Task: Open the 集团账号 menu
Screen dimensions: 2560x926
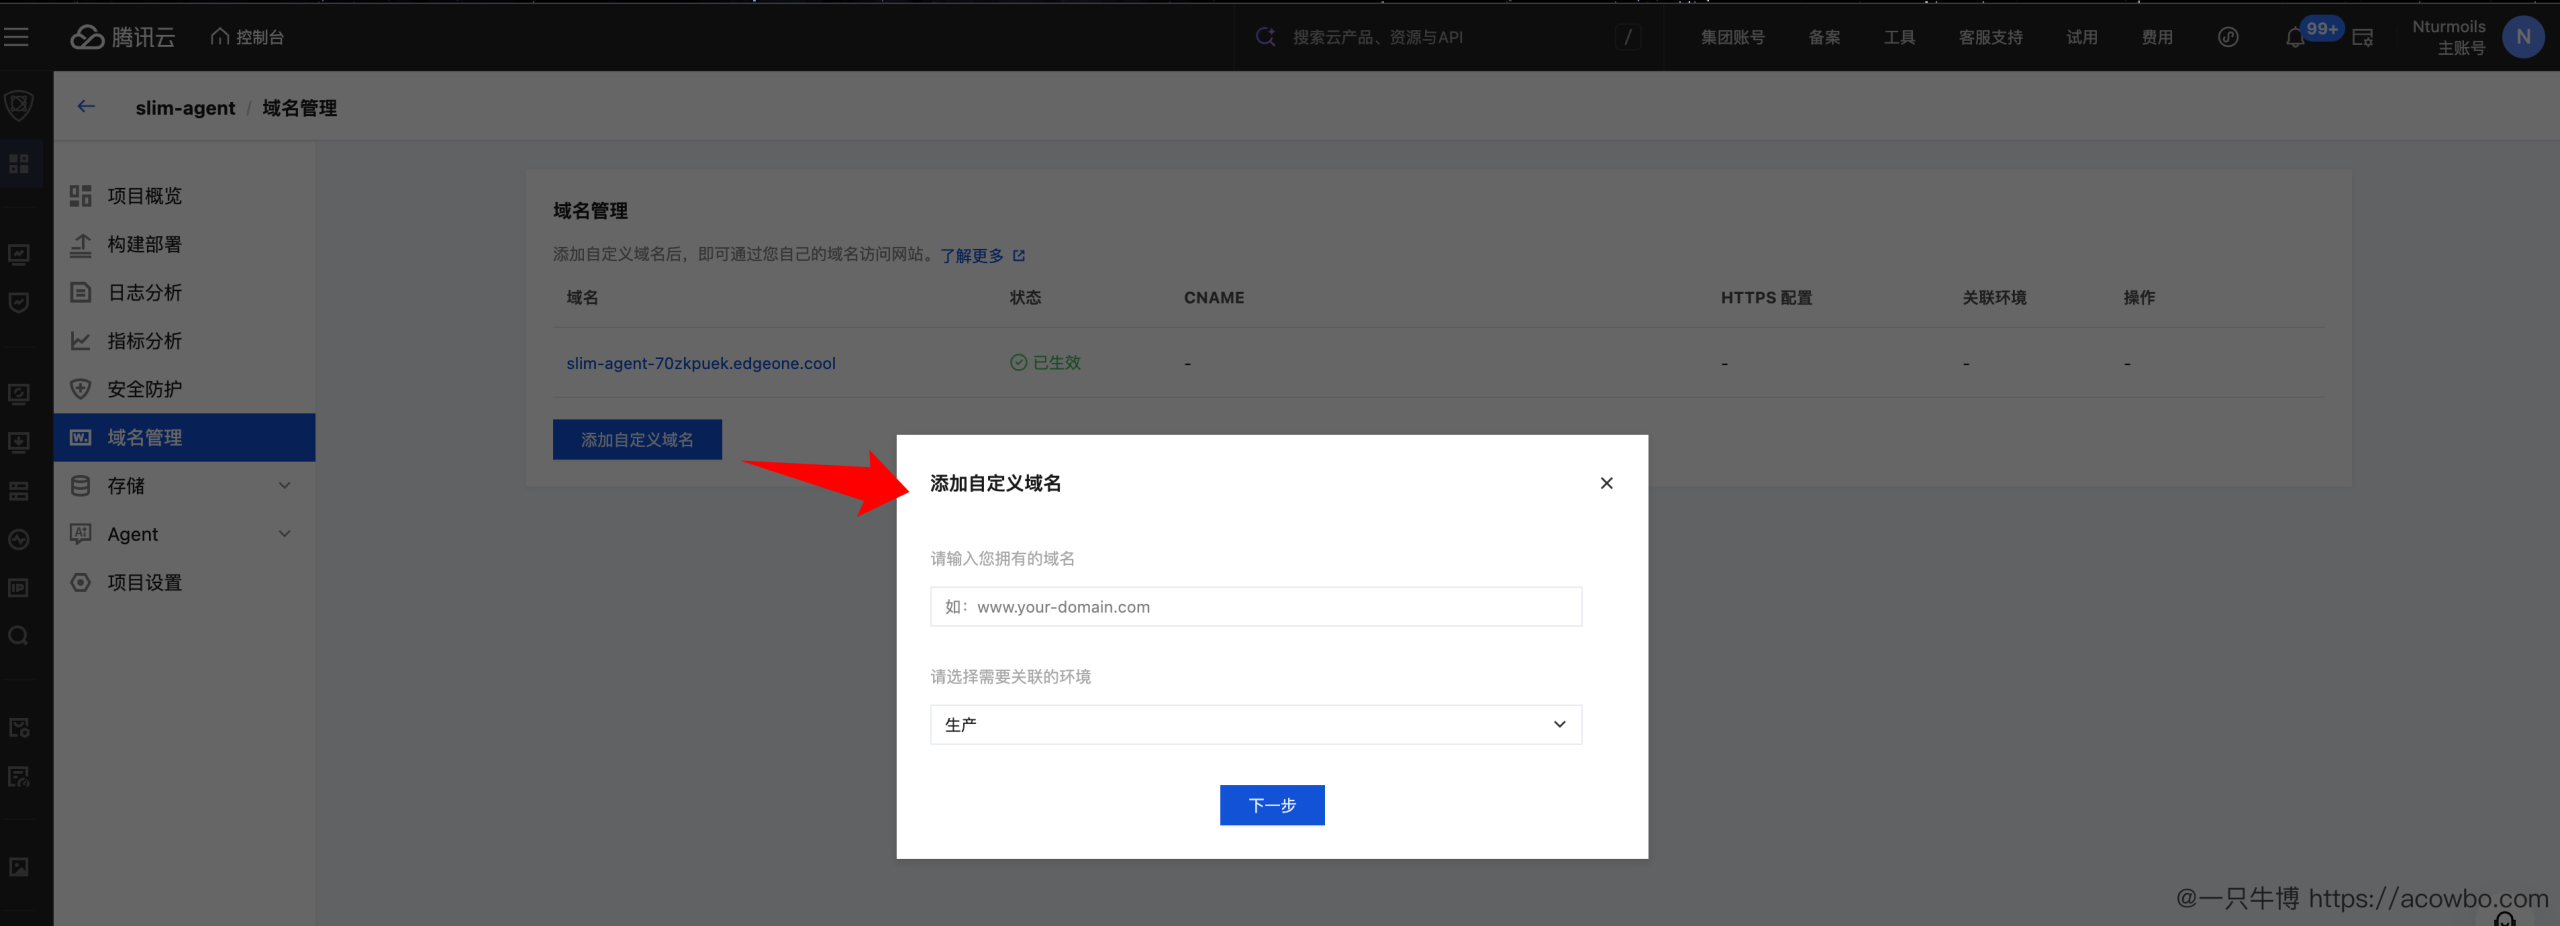Action: pyautogui.click(x=1732, y=37)
